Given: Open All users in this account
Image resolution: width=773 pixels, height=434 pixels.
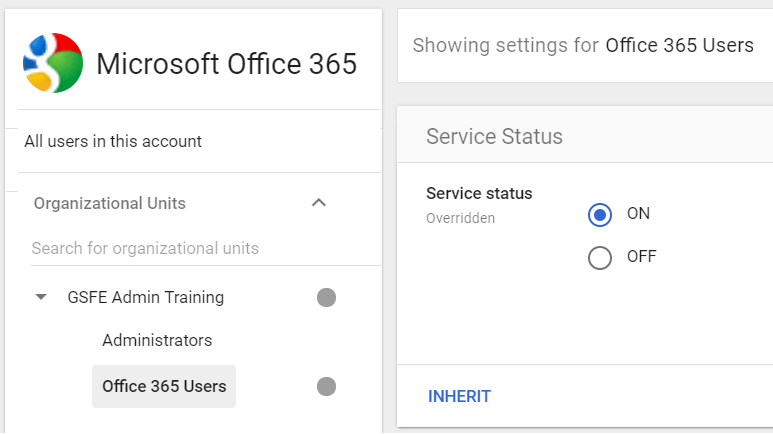Looking at the screenshot, I should (x=113, y=141).
